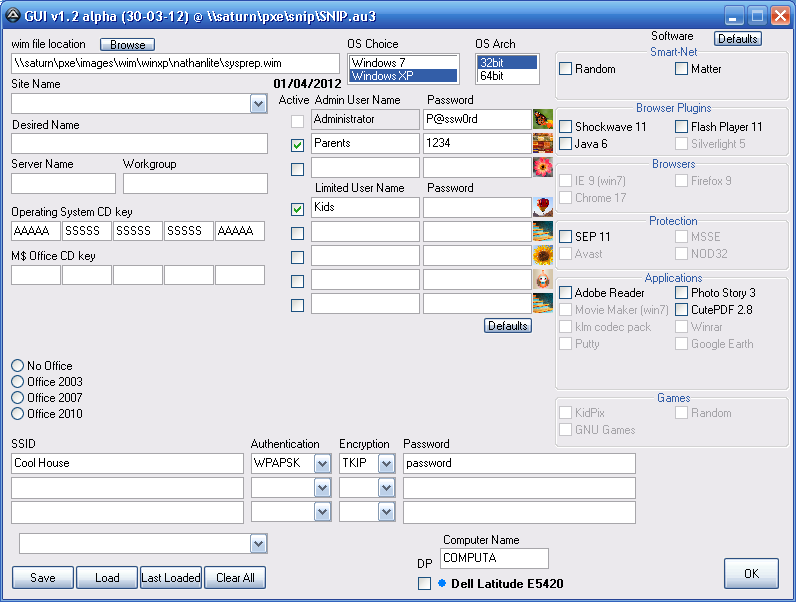Viewport: 796px width, 602px height.
Task: Open the third row Authentication dropdown
Action: pos(322,512)
